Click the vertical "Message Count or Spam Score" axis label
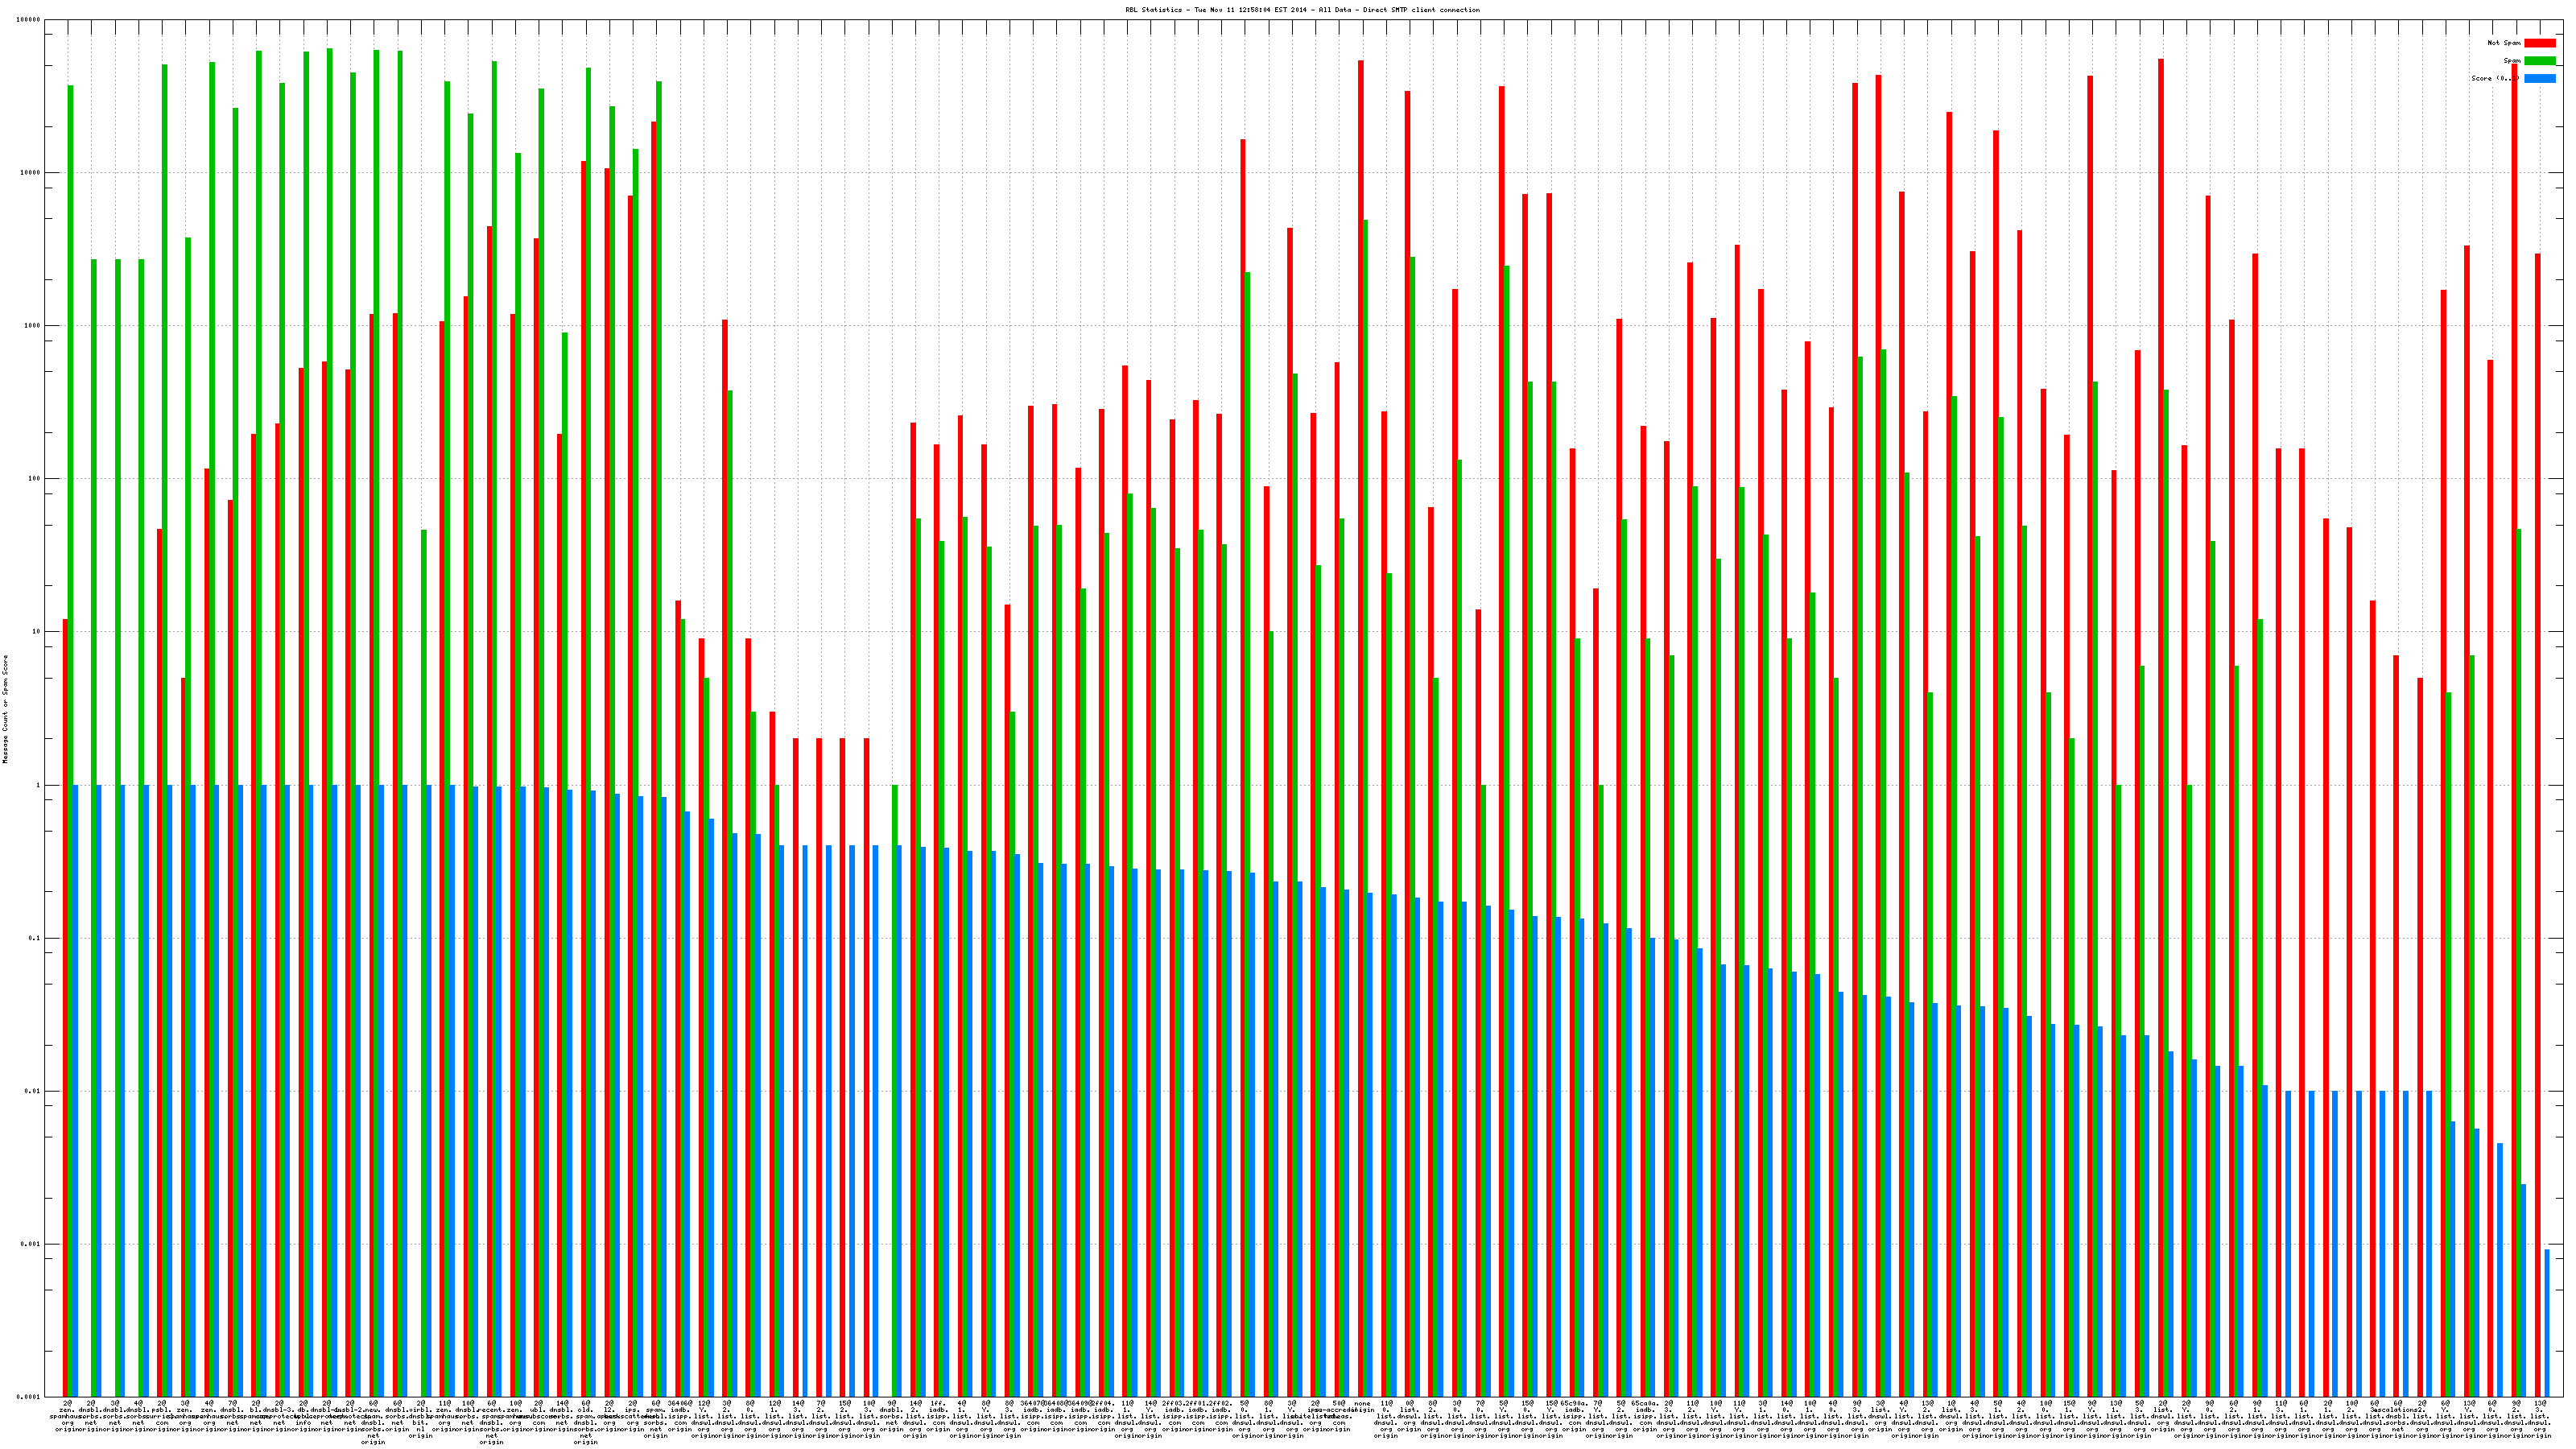 (5, 709)
